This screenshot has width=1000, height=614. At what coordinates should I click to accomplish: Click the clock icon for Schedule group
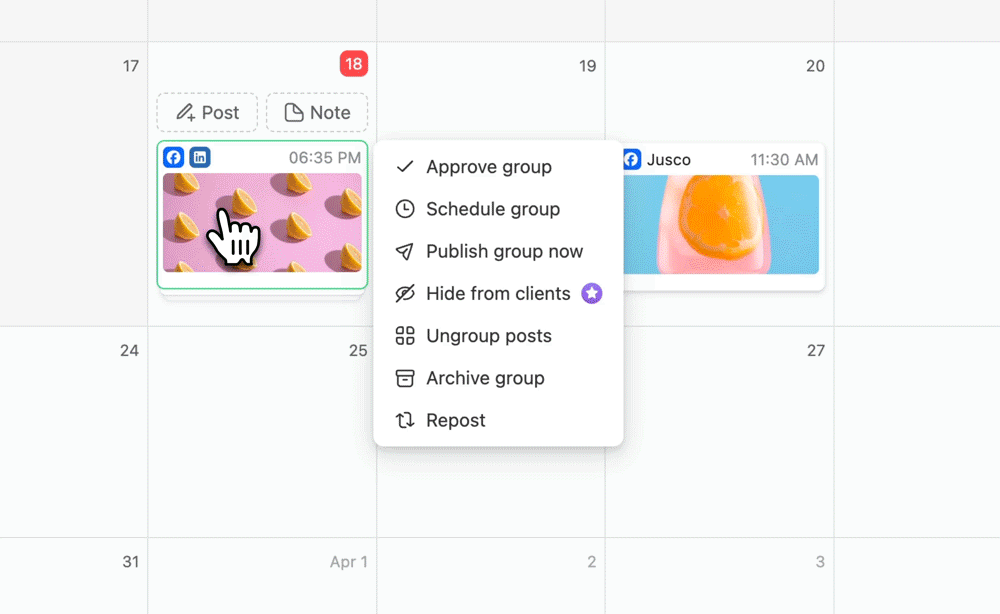(x=404, y=209)
